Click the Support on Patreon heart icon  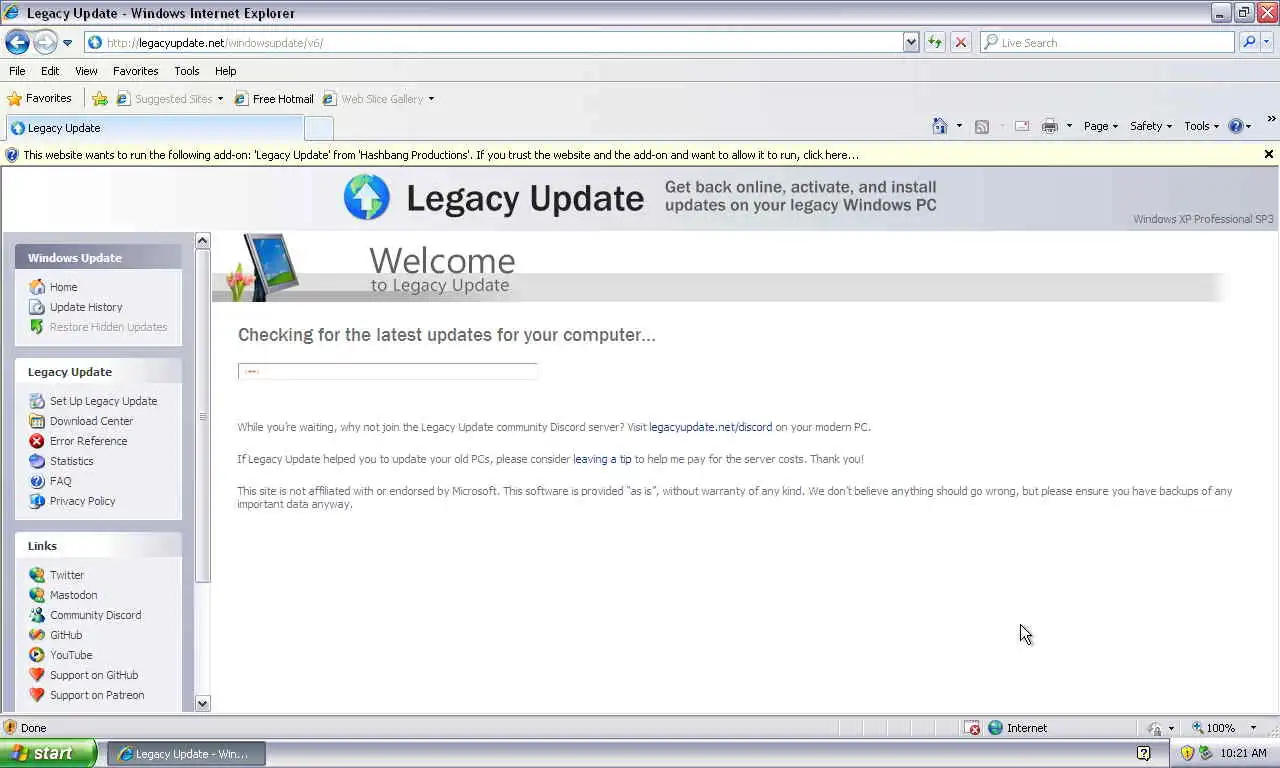[x=37, y=695]
